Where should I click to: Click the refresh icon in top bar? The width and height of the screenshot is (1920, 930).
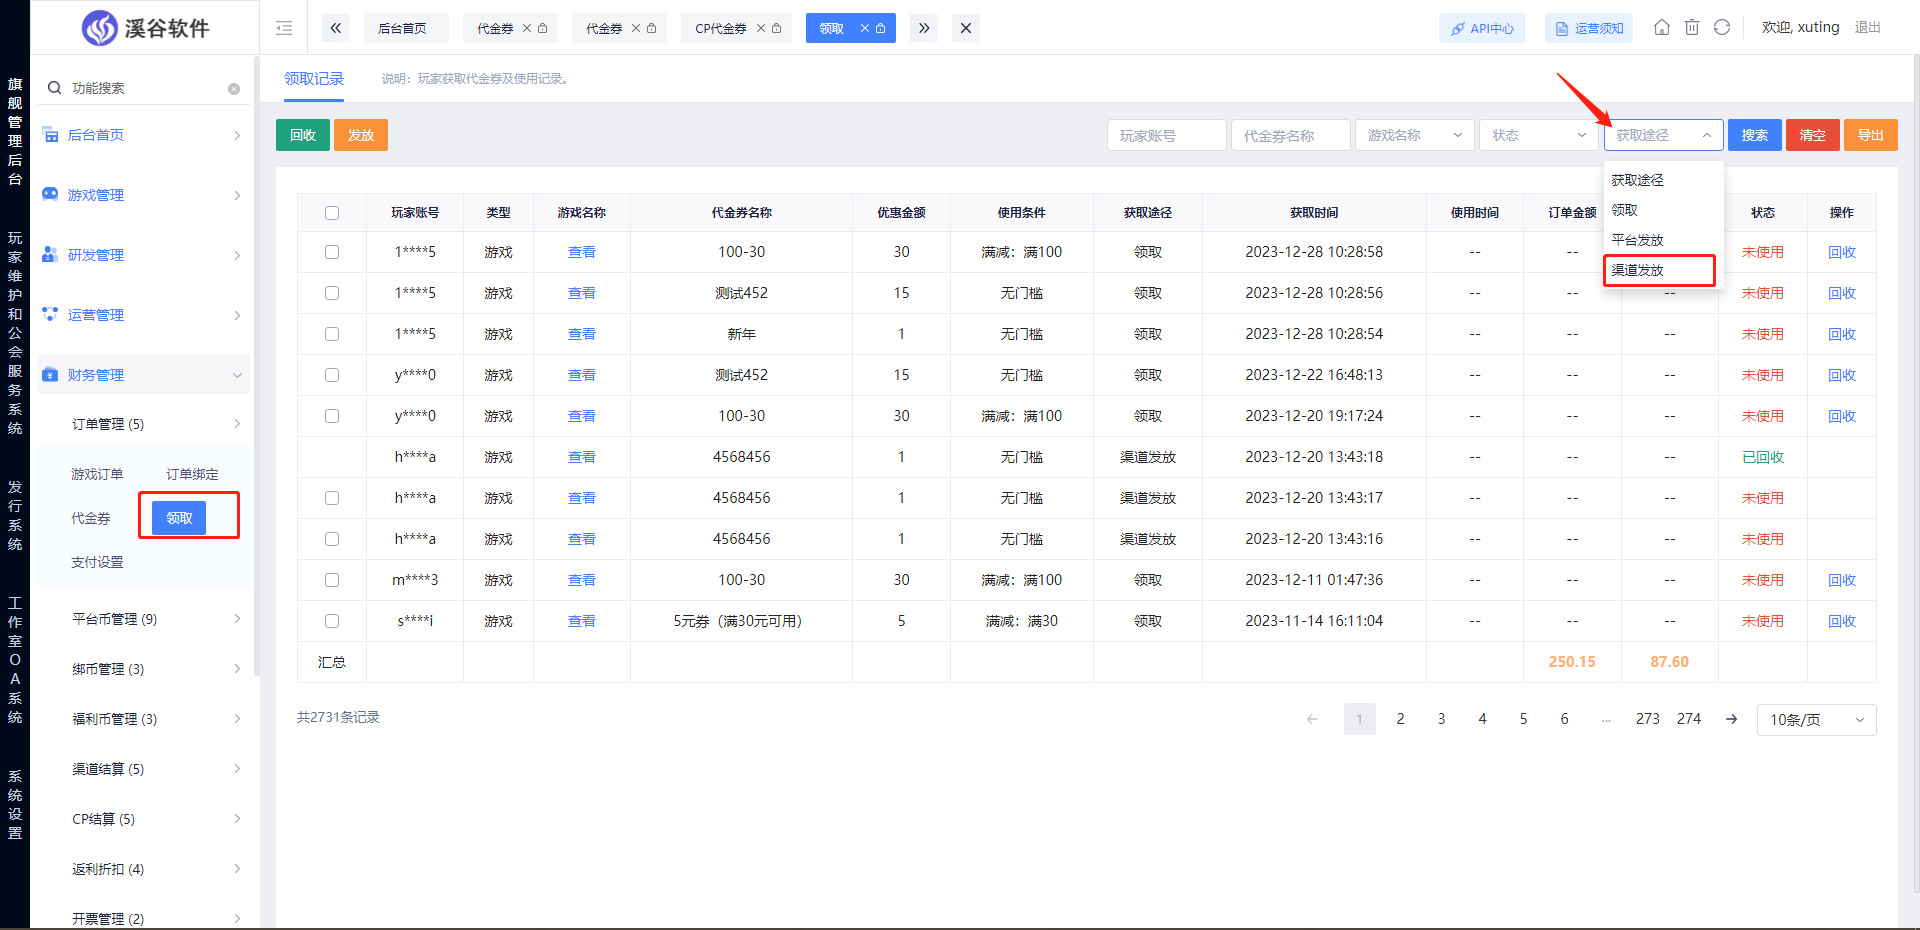[1722, 27]
